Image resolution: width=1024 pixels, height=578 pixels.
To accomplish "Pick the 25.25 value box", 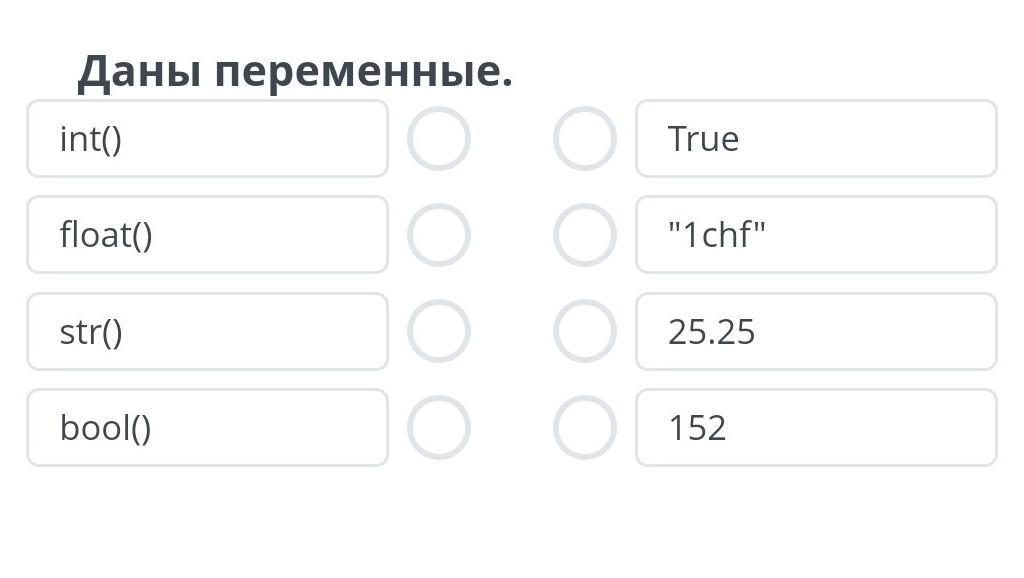I will [816, 331].
